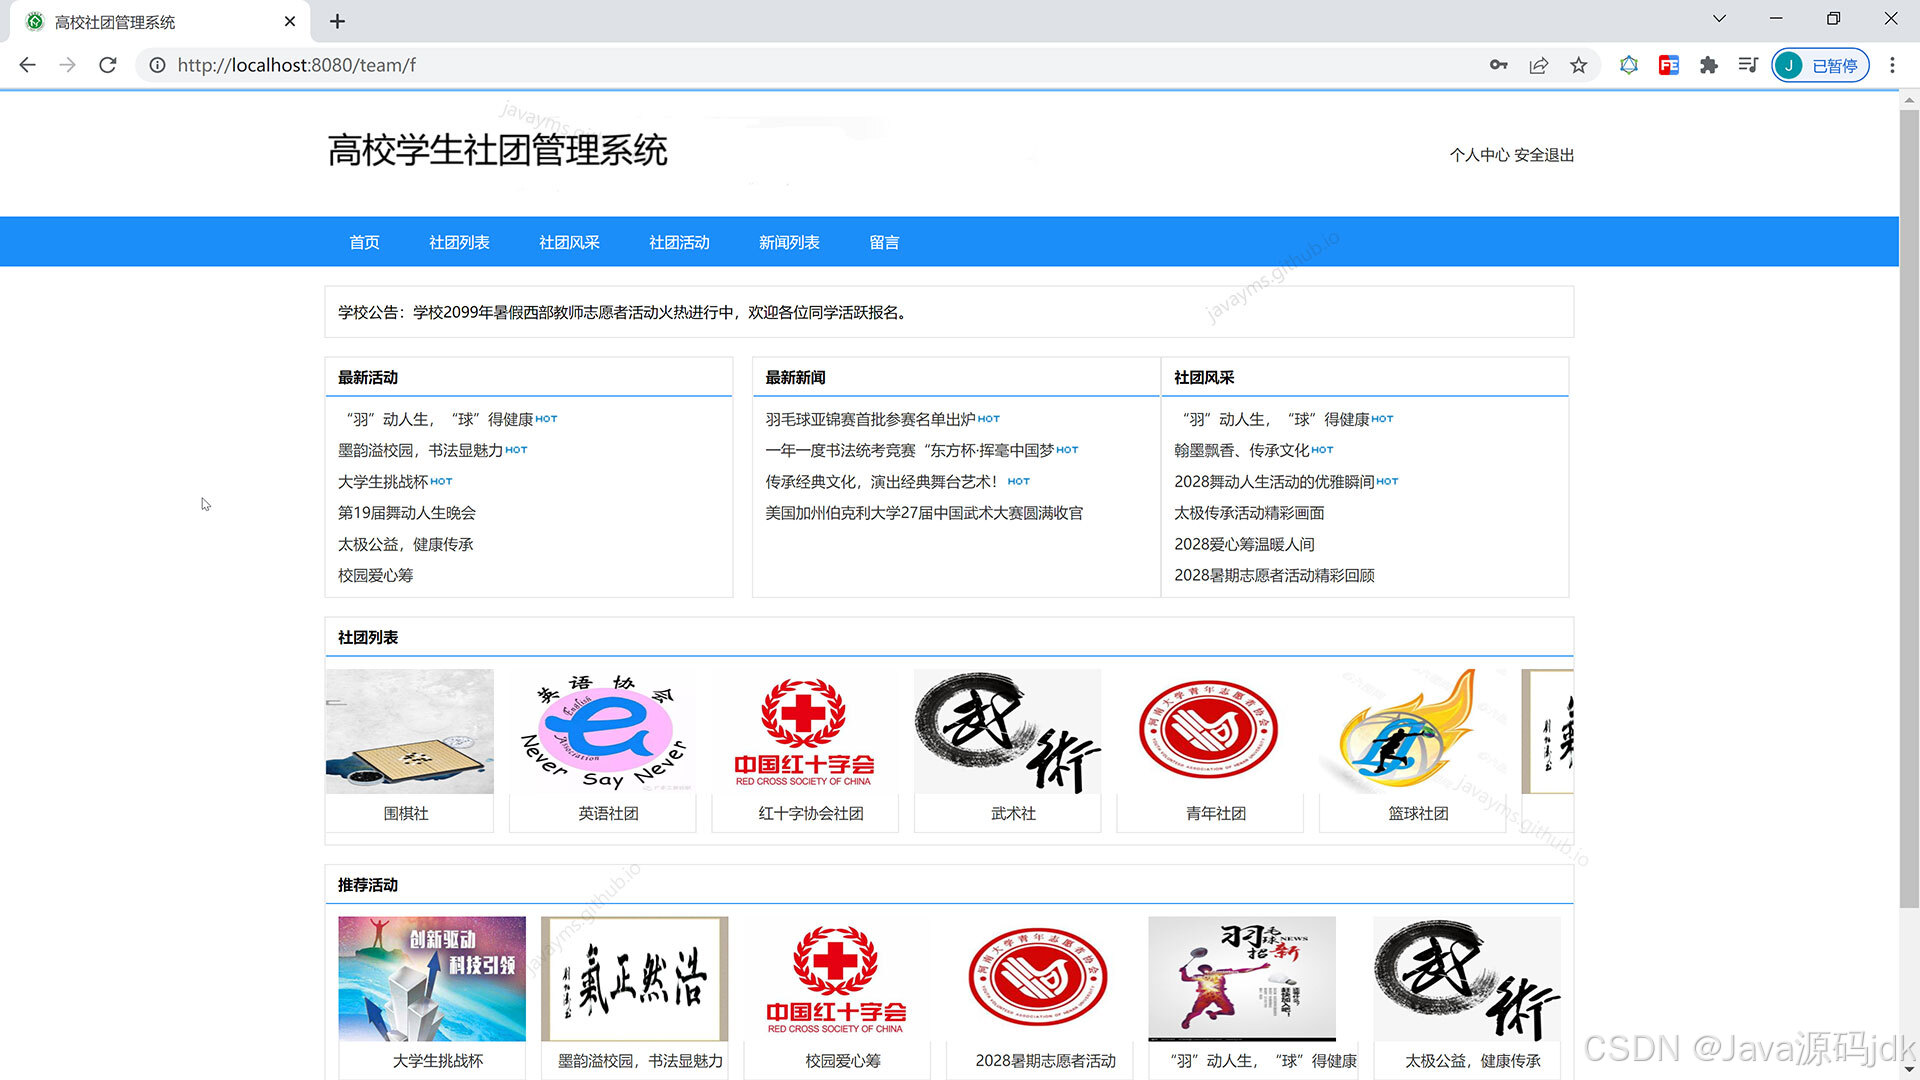1920x1080 pixels.
Task: Switch to the 新闻列表 menu item
Action: click(x=789, y=242)
